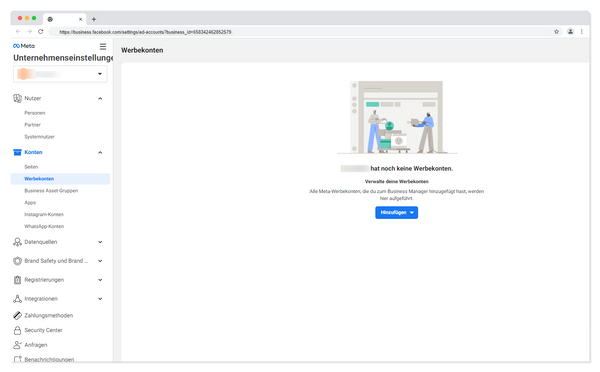600x372 pixels.
Task: Bookmark this page with the star icon
Action: (556, 32)
